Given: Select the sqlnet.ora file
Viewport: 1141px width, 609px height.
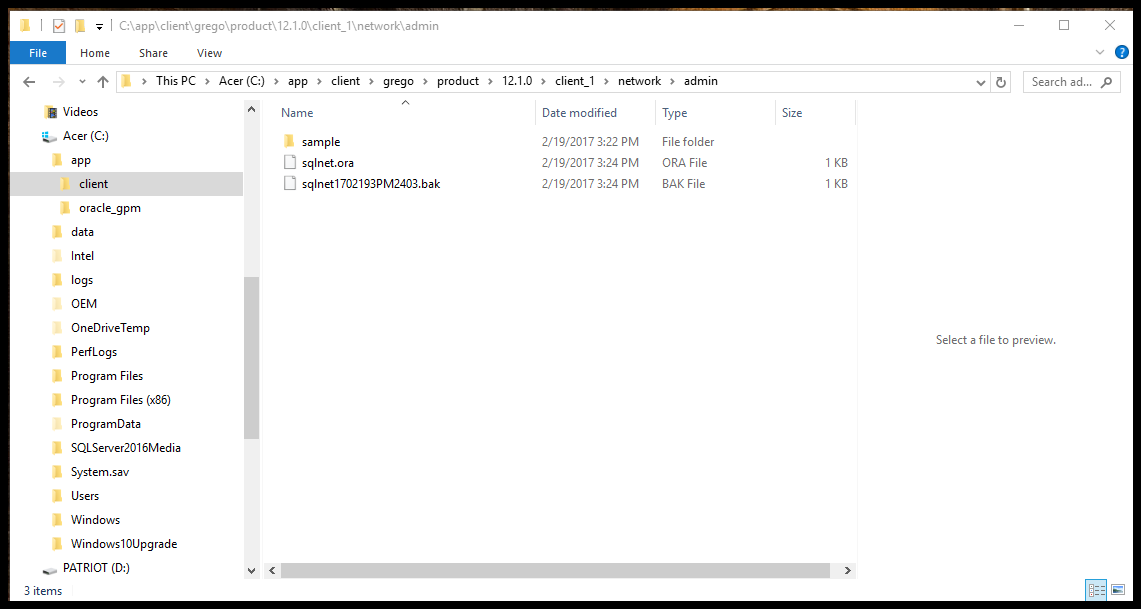Looking at the screenshot, I should coord(327,163).
